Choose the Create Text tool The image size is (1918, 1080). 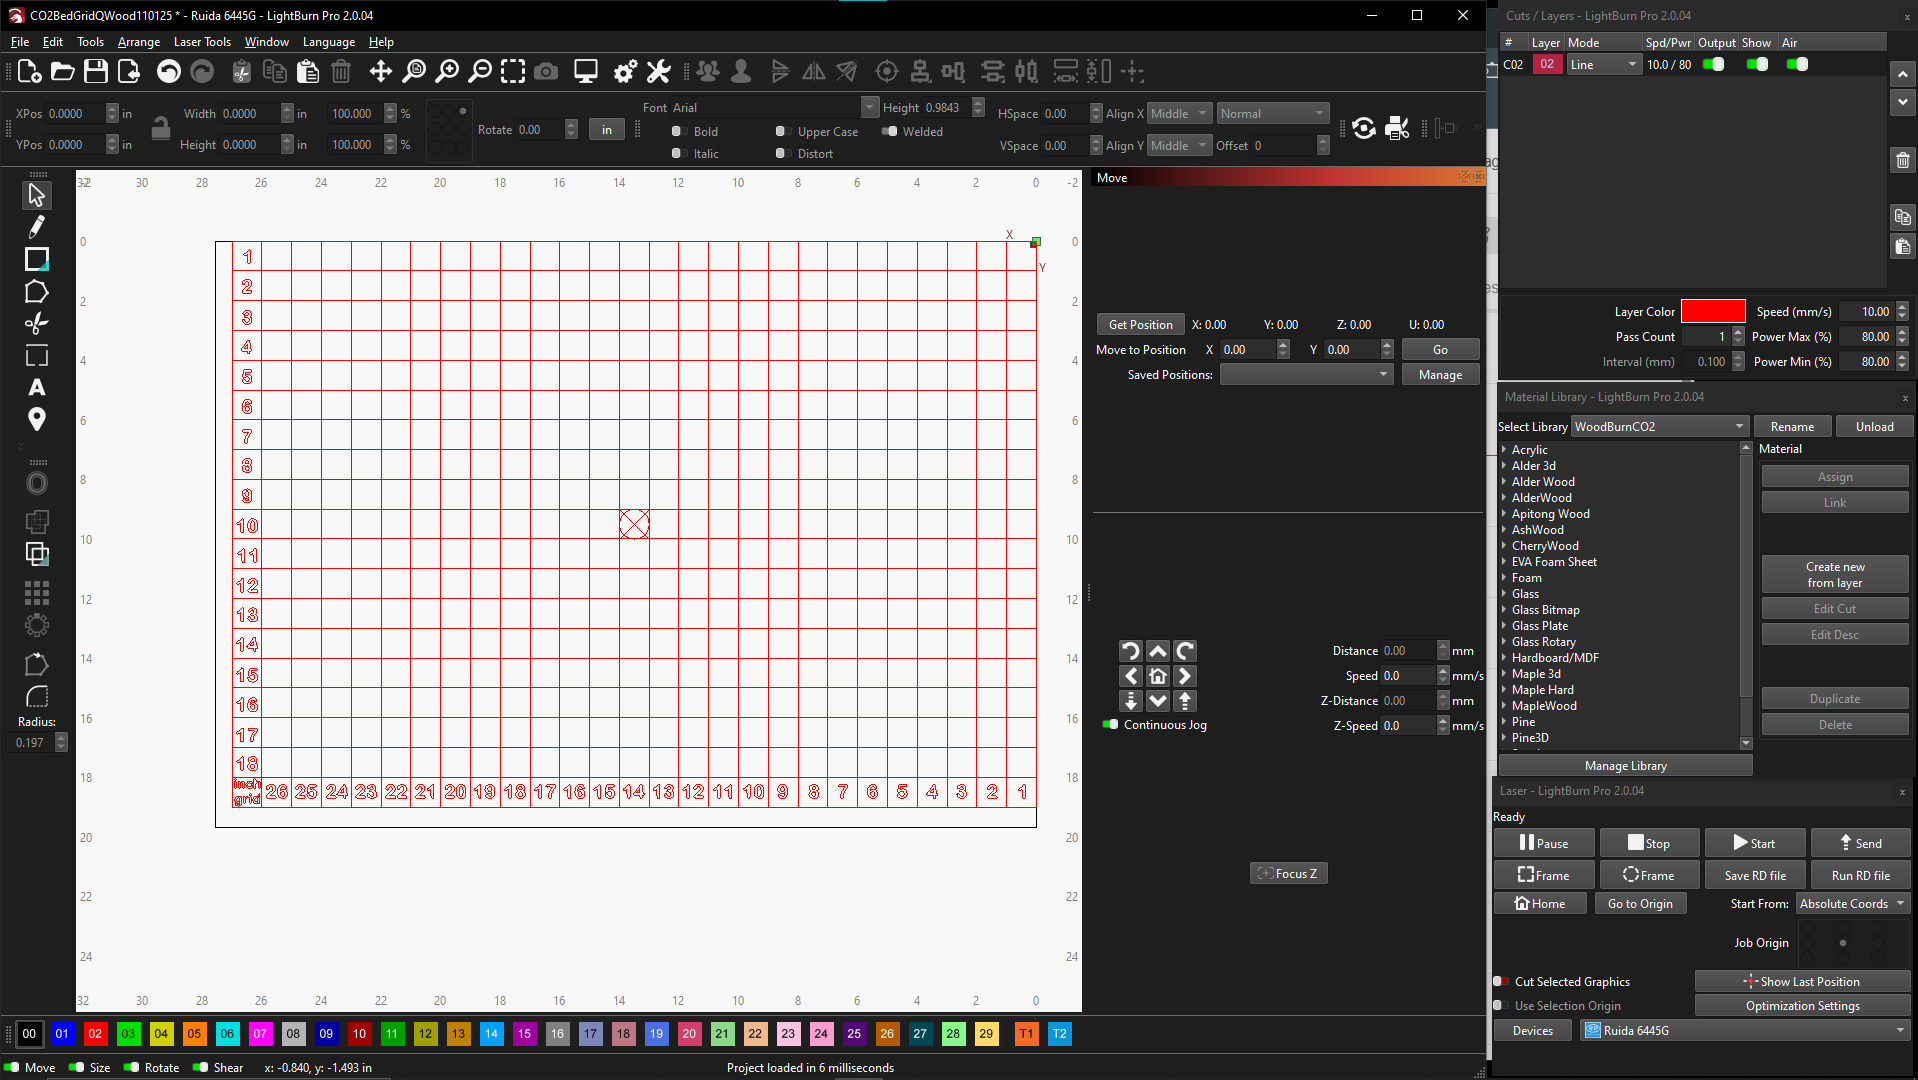[x=37, y=388]
